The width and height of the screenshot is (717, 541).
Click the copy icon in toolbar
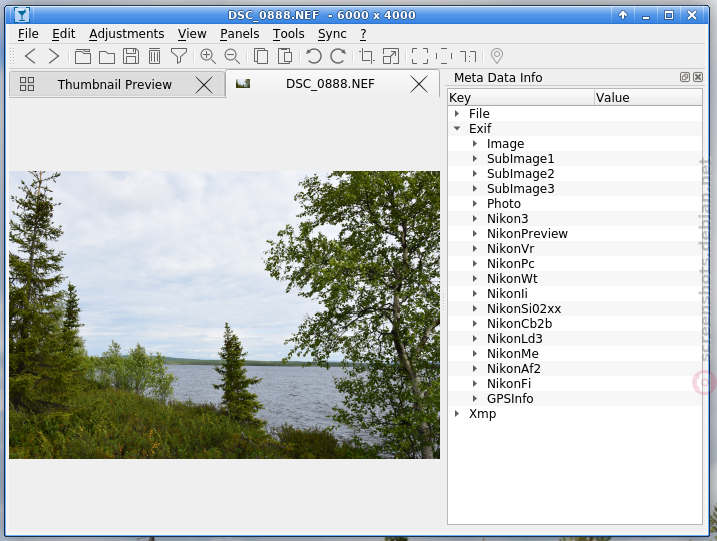pyautogui.click(x=261, y=56)
